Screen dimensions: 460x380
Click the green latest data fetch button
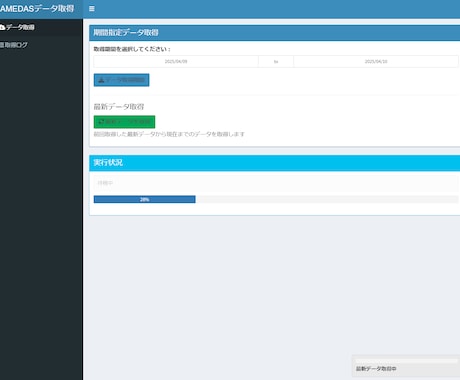coord(124,122)
